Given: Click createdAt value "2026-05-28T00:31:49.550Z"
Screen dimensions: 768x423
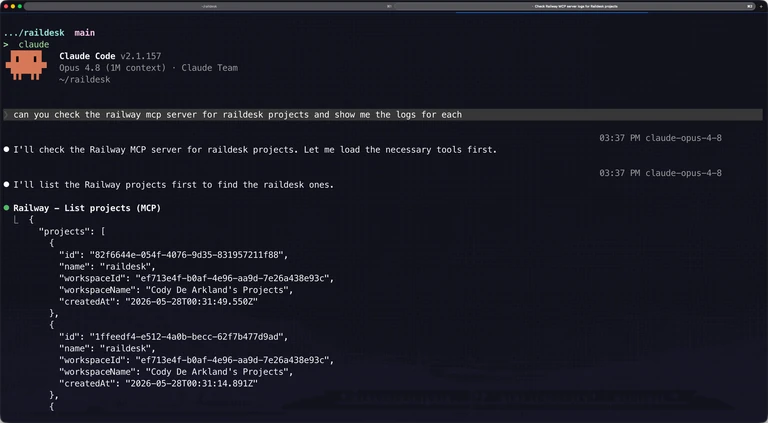Looking at the screenshot, I should (x=192, y=302).
